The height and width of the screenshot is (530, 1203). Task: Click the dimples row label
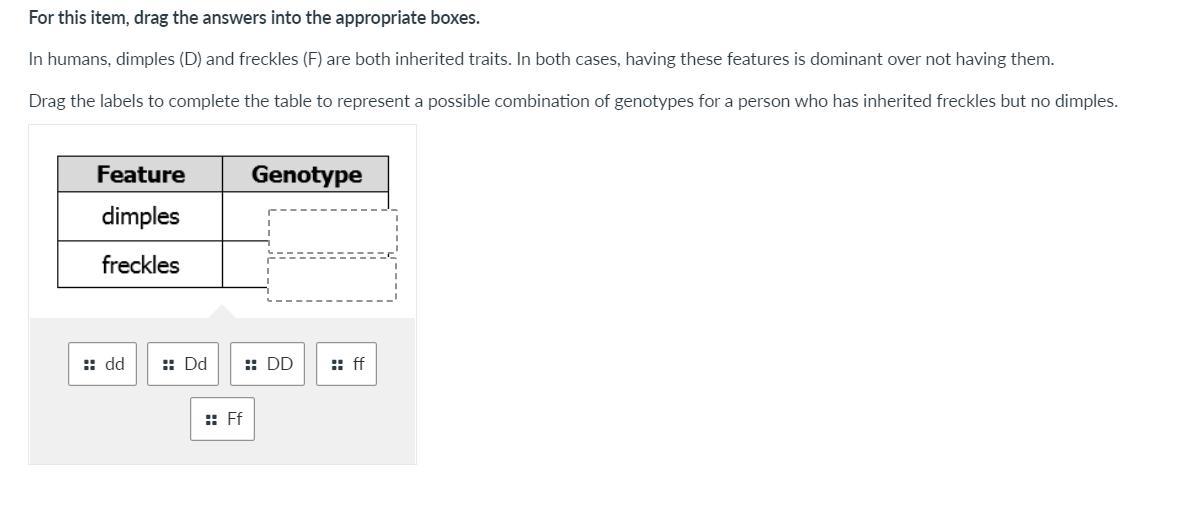click(x=140, y=216)
